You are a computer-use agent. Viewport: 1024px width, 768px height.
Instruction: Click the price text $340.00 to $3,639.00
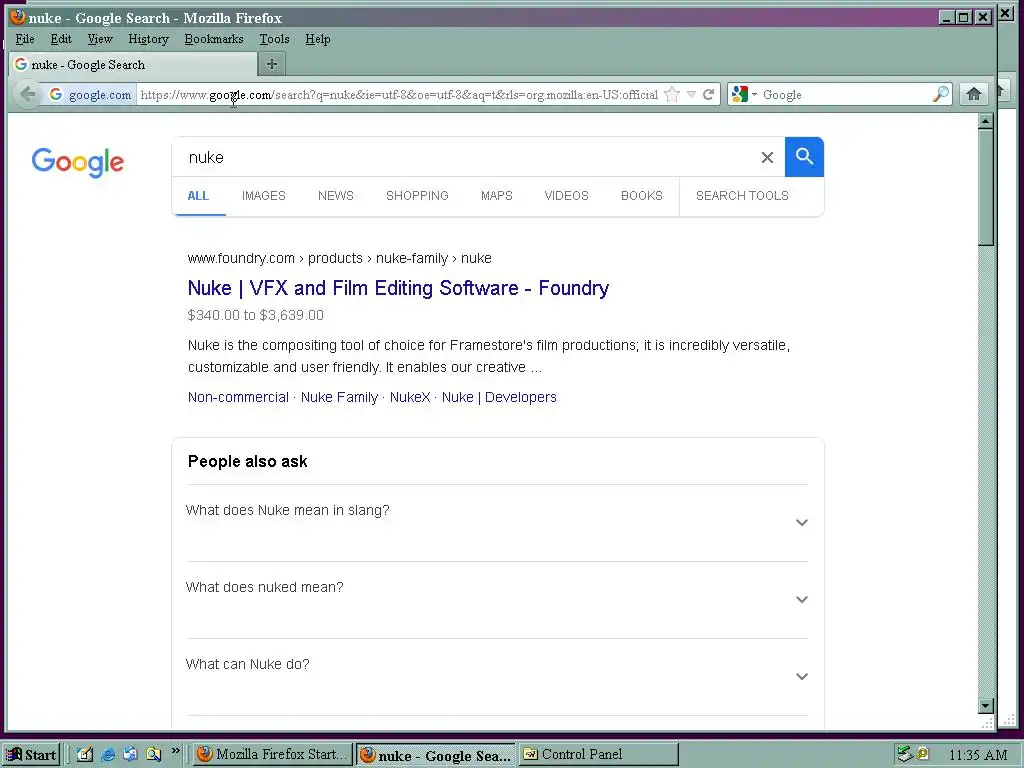click(255, 315)
